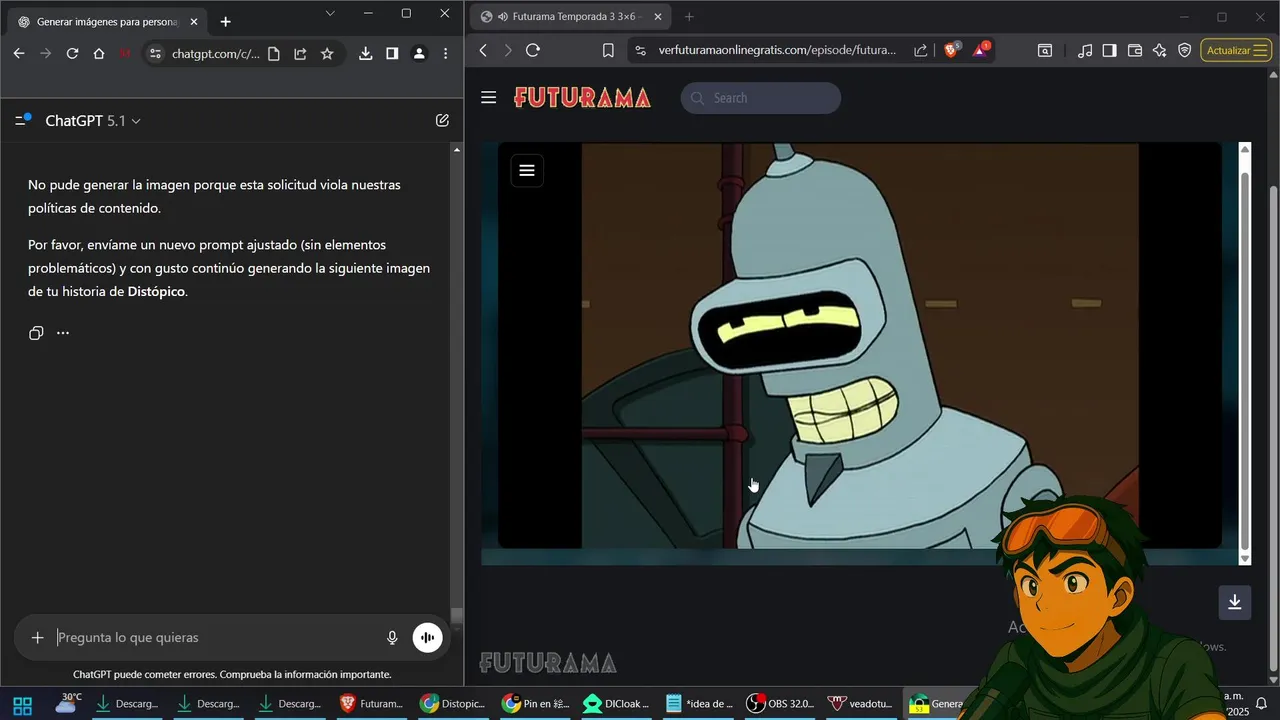Switch to the Futuram... Brave taskbar item
This screenshot has width=1280, height=720.
pyautogui.click(x=372, y=704)
